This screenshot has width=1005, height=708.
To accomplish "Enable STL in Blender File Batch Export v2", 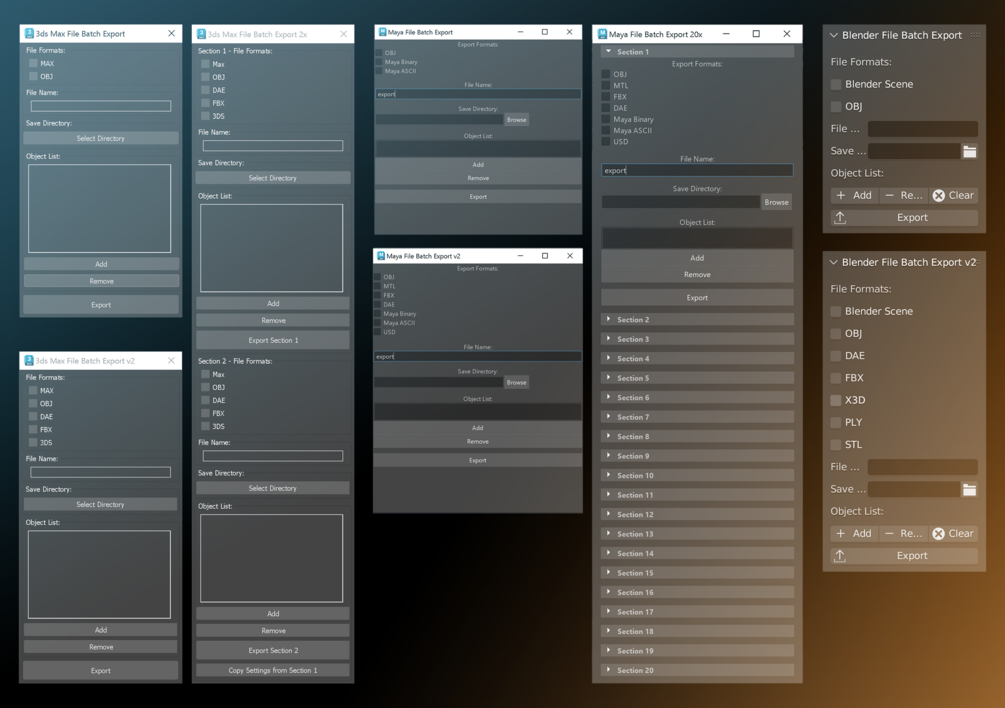I will coord(836,445).
